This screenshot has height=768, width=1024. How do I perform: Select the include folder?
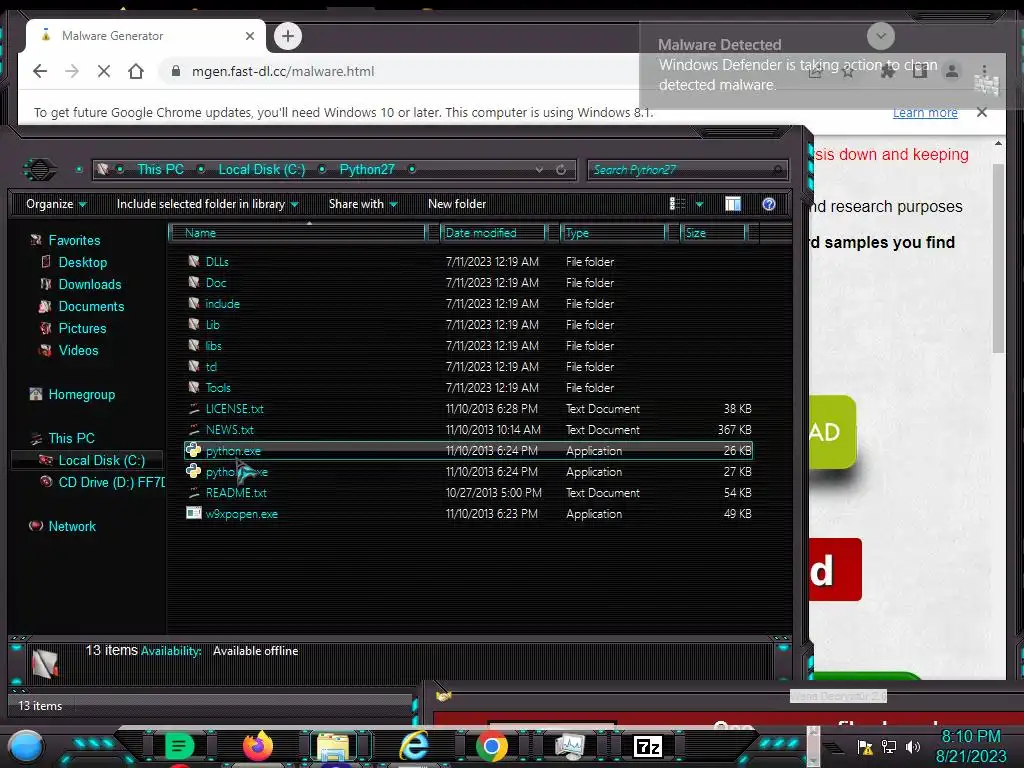coord(222,304)
